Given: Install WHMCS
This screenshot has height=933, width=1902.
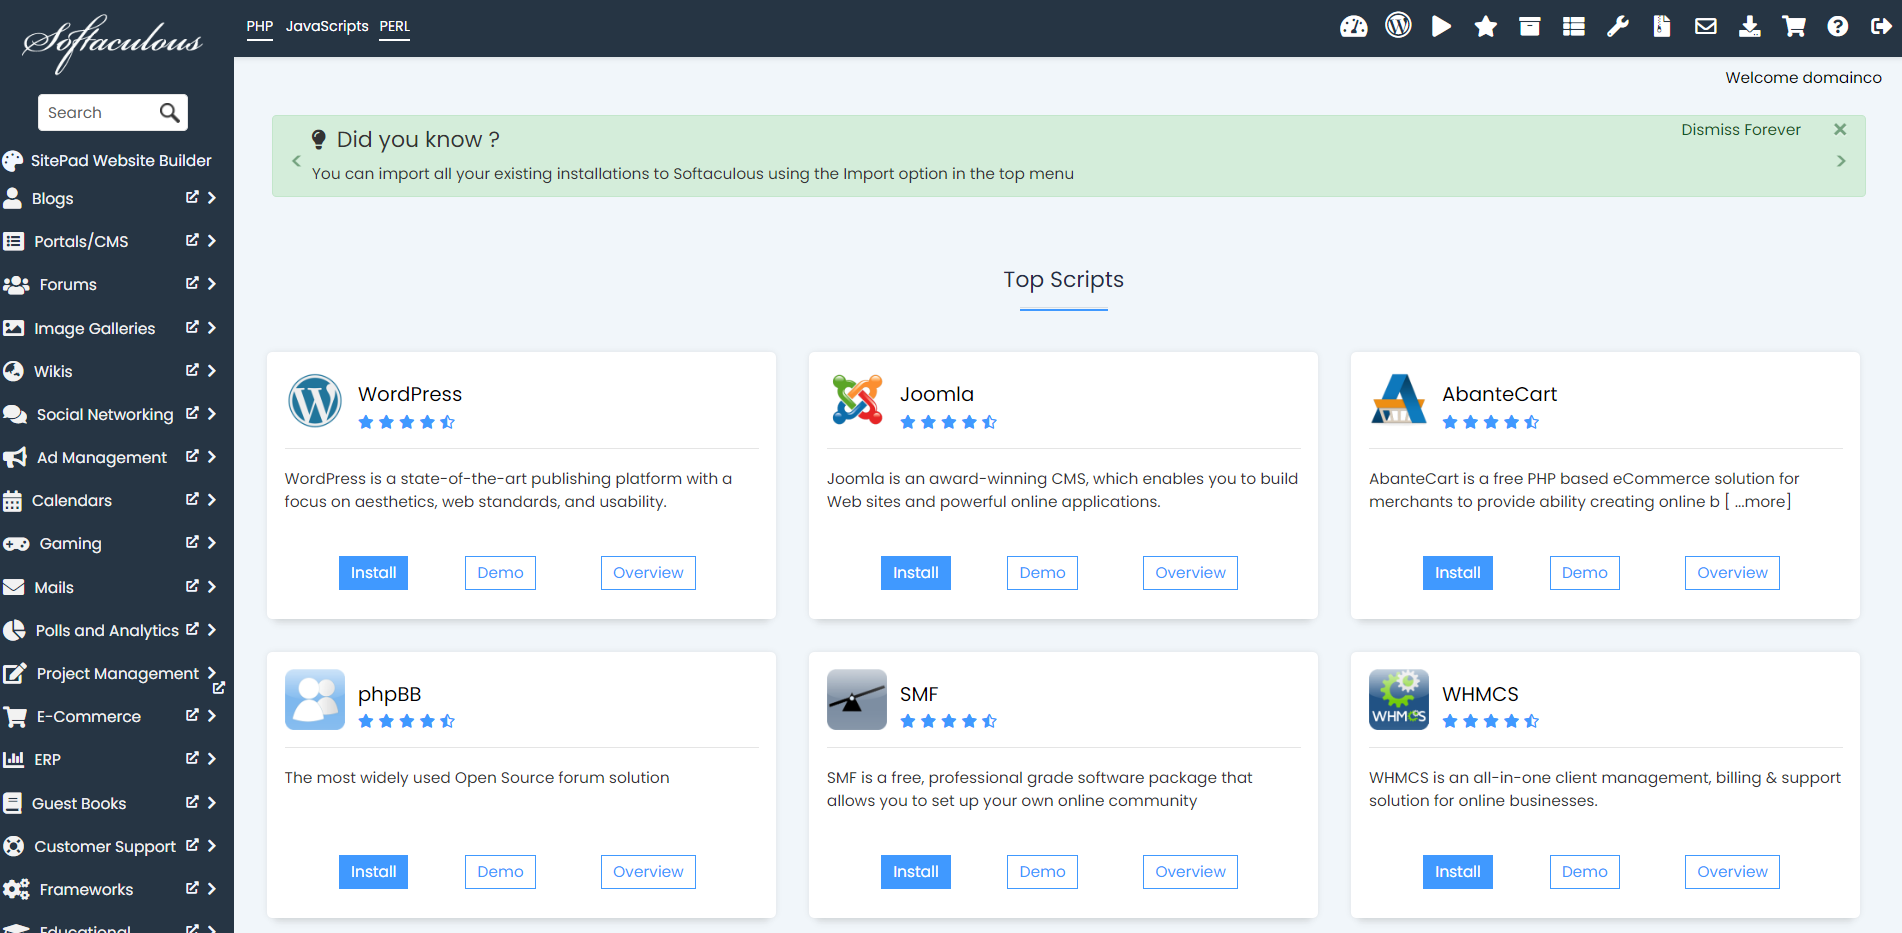Looking at the screenshot, I should click(1457, 872).
